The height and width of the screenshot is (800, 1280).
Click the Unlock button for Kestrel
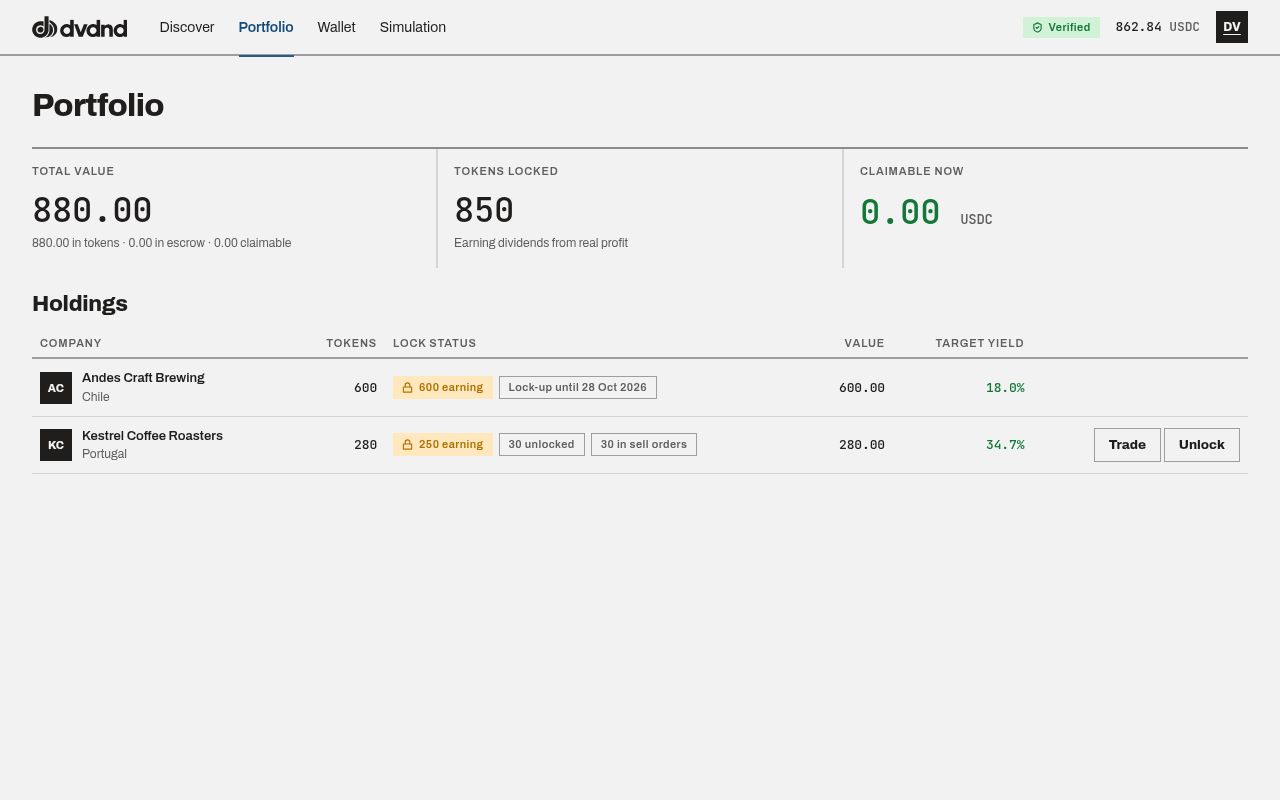tap(1202, 445)
